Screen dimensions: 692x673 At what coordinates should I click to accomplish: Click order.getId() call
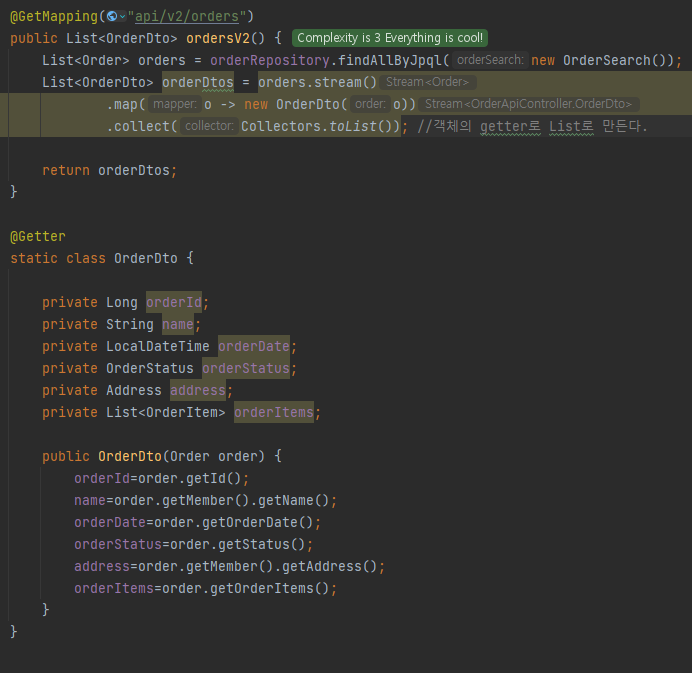(190, 478)
